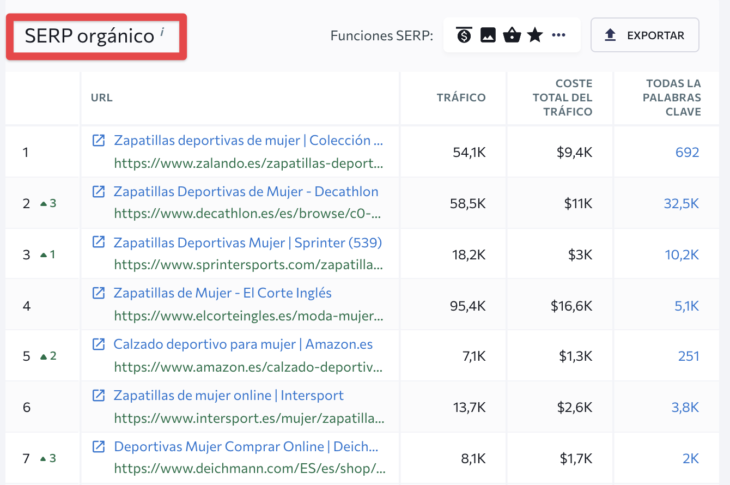Select traffic value 58,5K
This screenshot has width=730, height=485.
point(468,203)
